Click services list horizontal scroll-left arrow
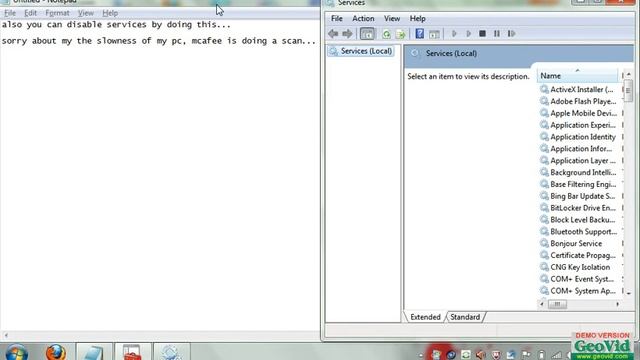640x360 pixels. pos(542,304)
